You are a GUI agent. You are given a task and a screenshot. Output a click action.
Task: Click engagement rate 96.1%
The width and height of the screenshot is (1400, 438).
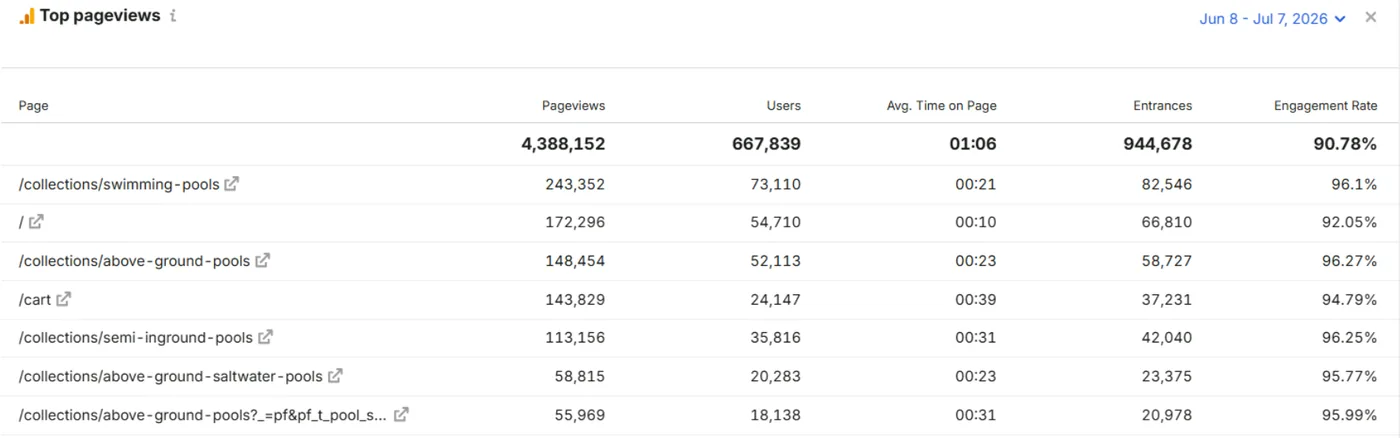[x=1354, y=185]
